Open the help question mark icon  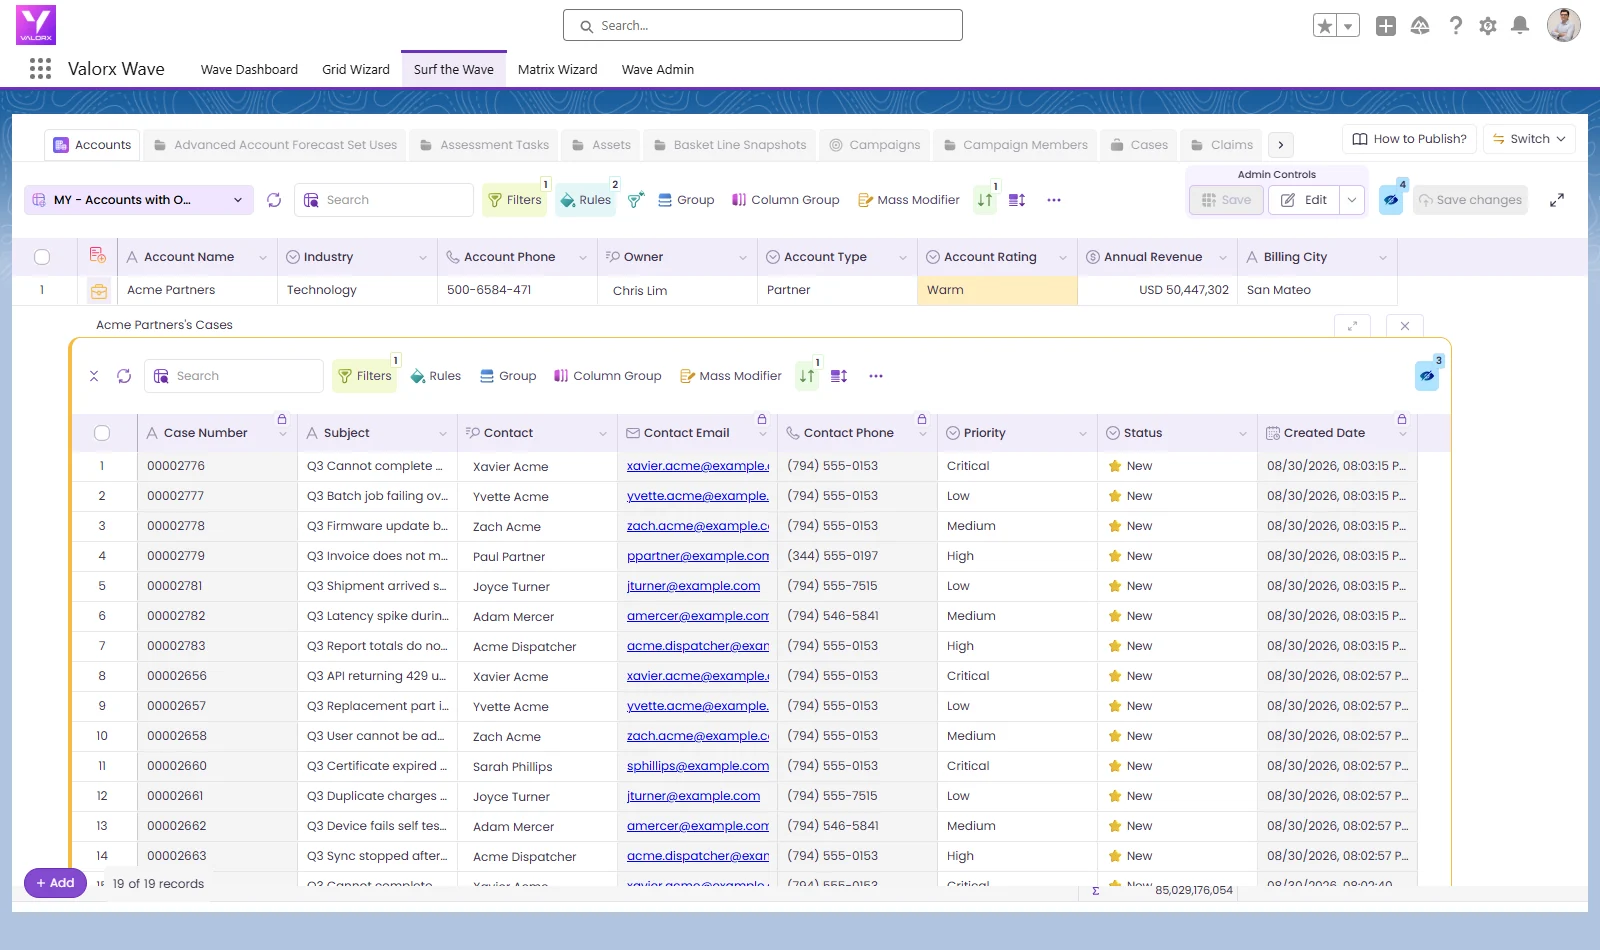pyautogui.click(x=1456, y=26)
